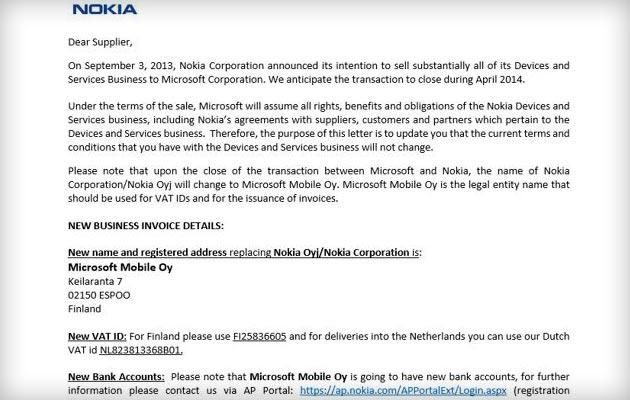Viewport: 630px width, 400px height.
Task: Click the 'NEW BUSINESS INVOICE DETAILS:' heading
Action: pyautogui.click(x=145, y=225)
